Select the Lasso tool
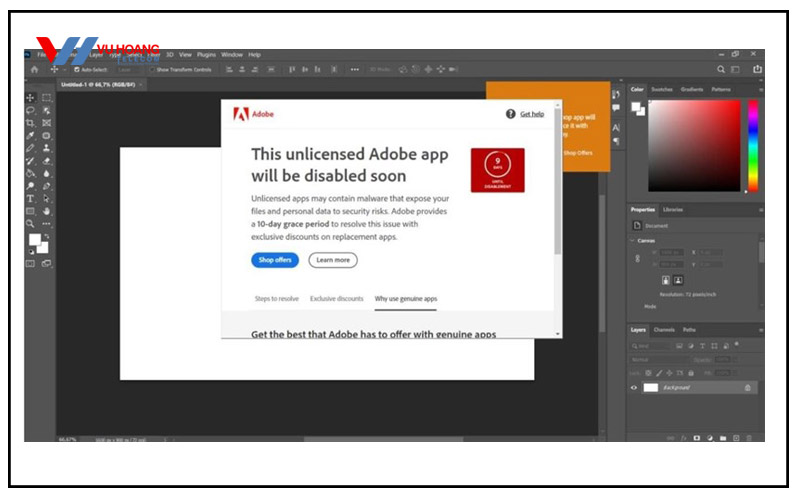 click(x=30, y=110)
